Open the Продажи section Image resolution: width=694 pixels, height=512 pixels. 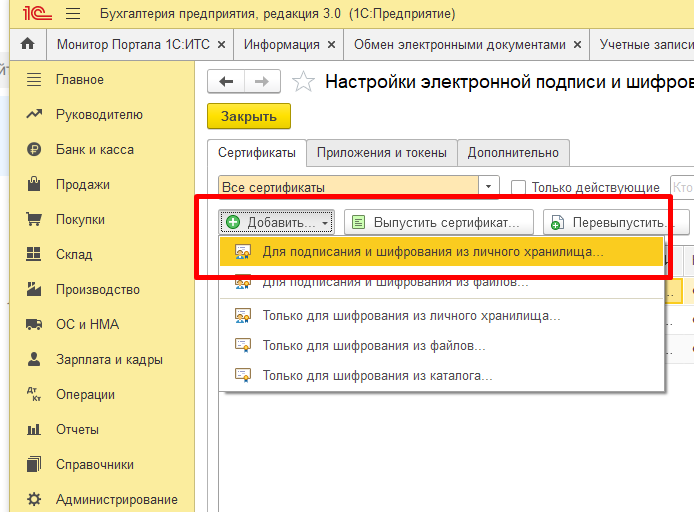[x=83, y=185]
